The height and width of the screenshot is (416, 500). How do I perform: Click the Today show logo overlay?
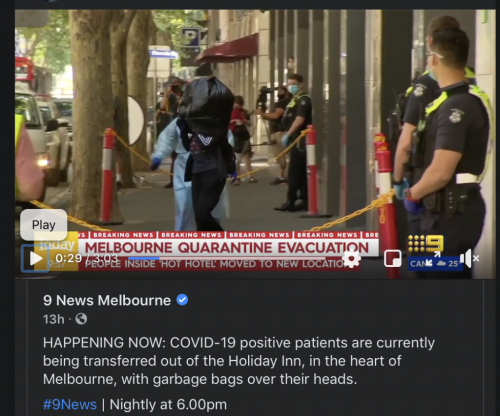tap(57, 245)
